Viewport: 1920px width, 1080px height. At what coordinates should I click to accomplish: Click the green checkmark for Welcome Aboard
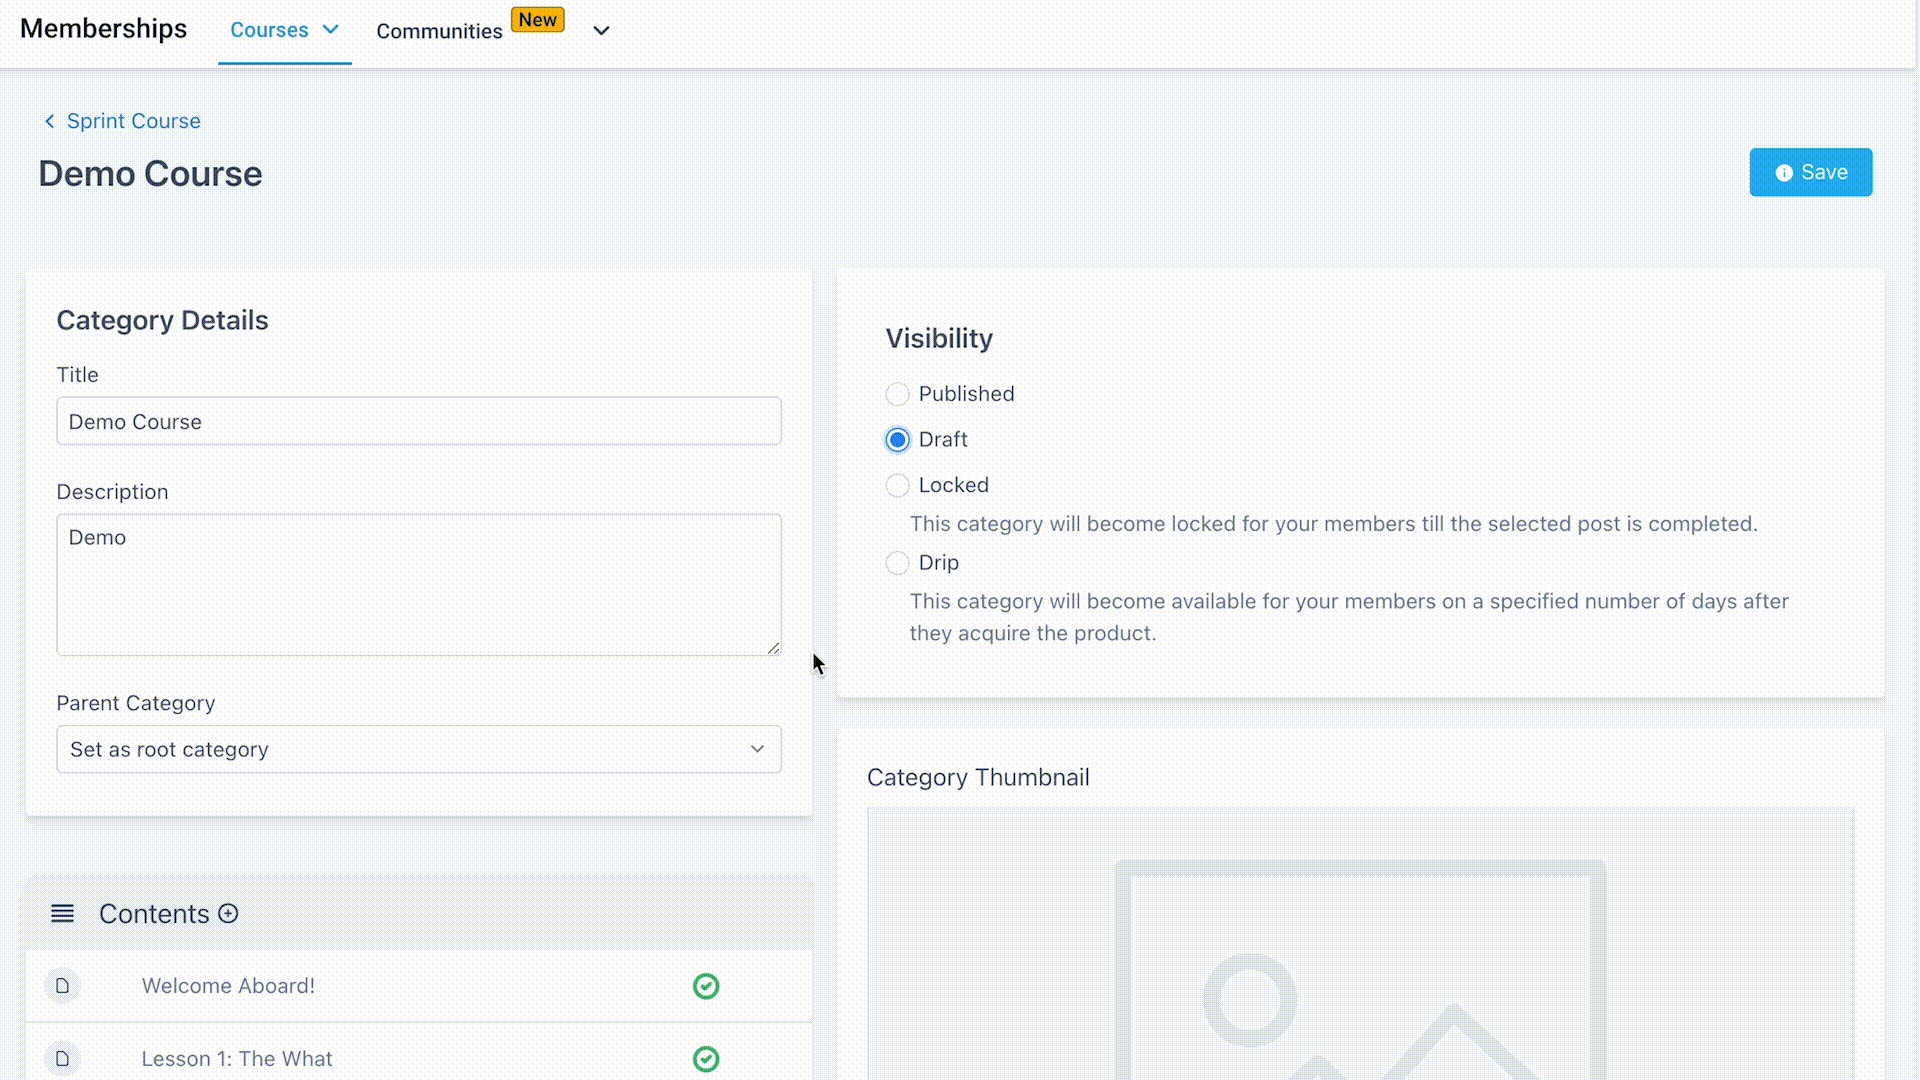[706, 986]
